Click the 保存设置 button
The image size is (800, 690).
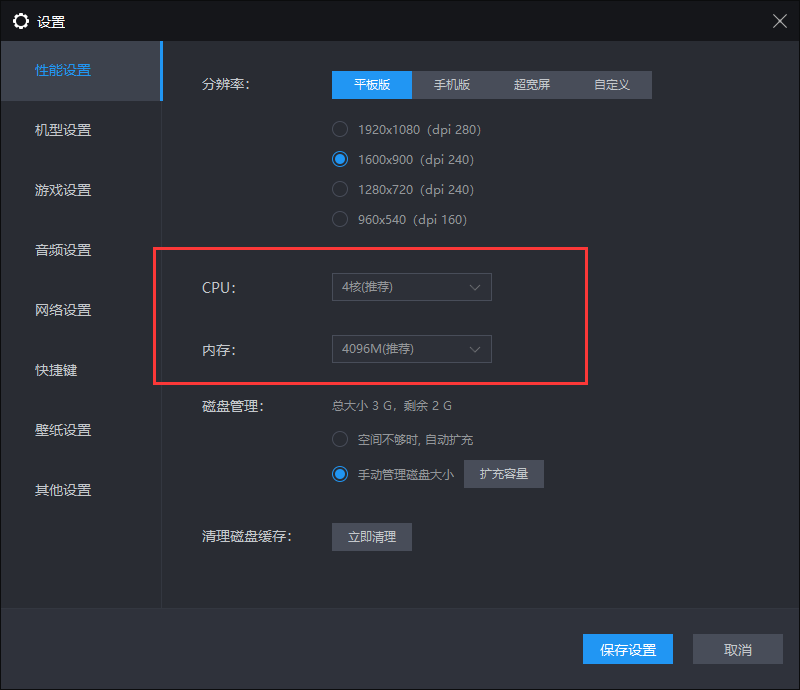click(628, 650)
